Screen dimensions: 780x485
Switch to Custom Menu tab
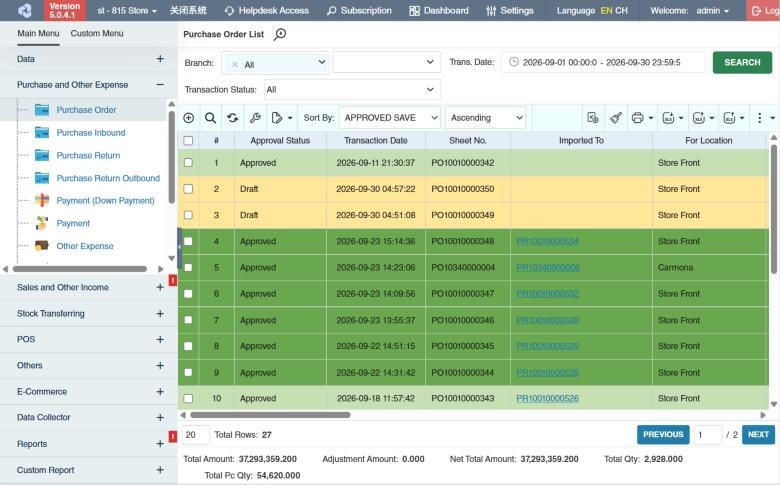coord(97,33)
